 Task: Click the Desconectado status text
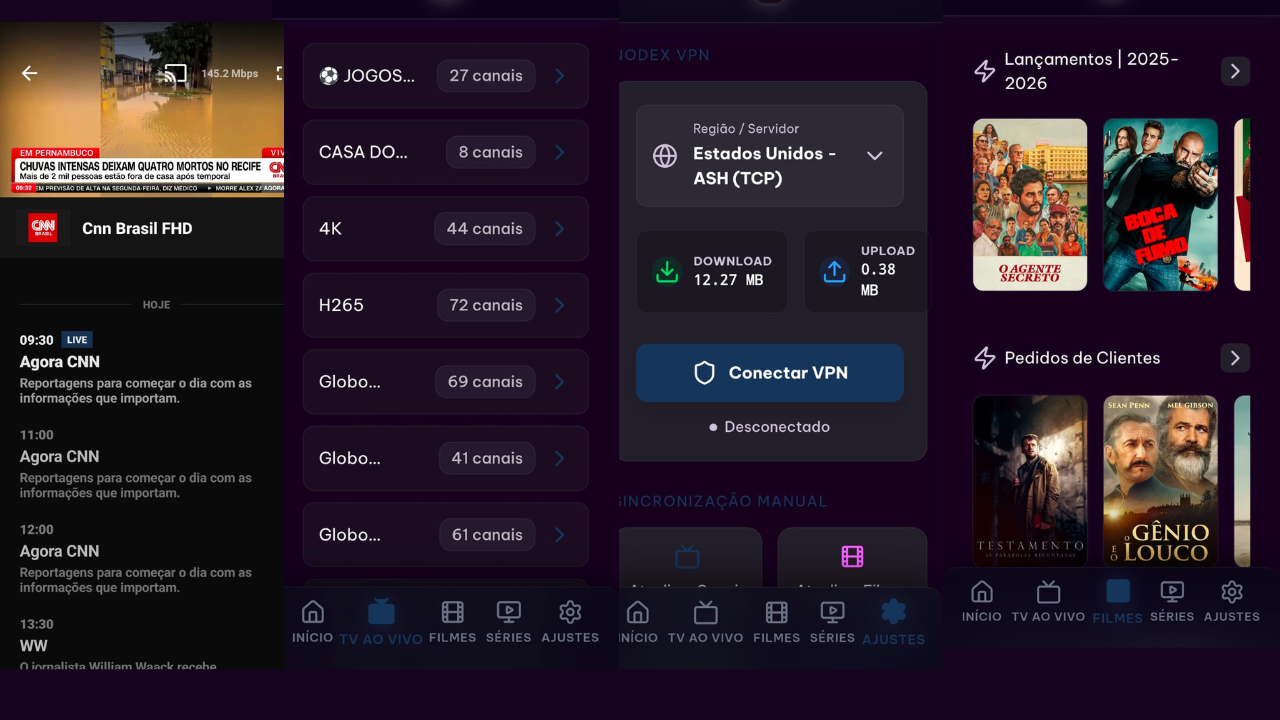[777, 427]
